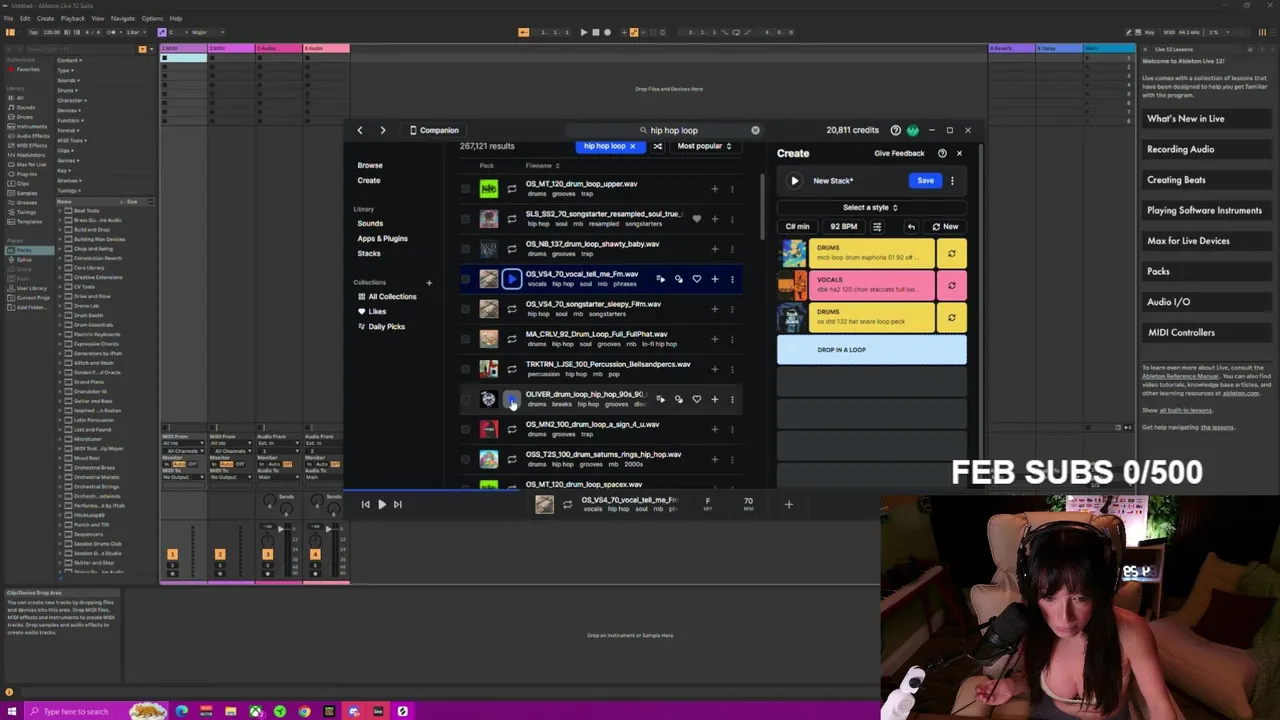Regenerate the pink VOCALS layer
The height and width of the screenshot is (720, 1280).
coord(951,286)
